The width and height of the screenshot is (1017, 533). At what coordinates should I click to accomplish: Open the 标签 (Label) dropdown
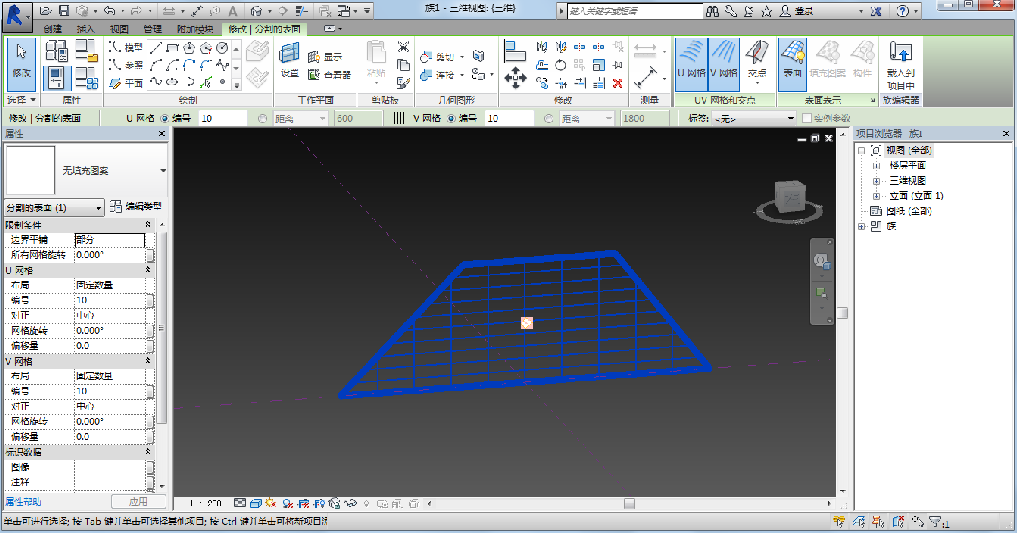tap(752, 118)
